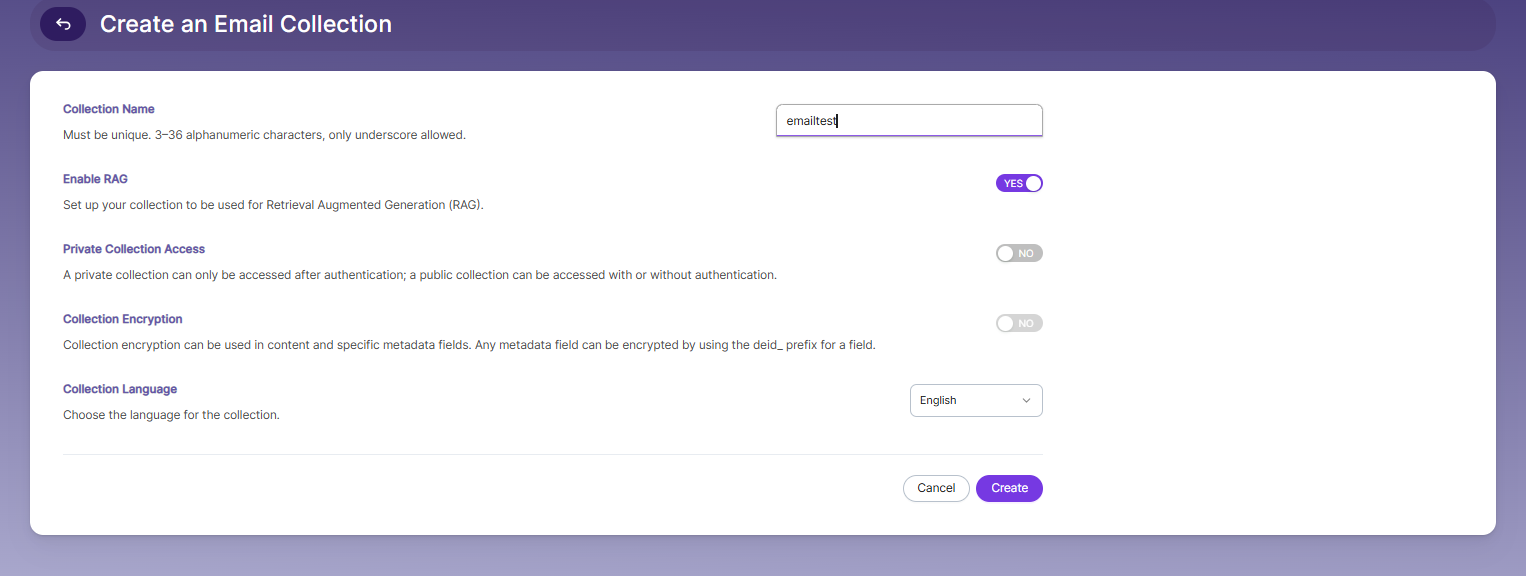Click the Collection Encryption label

click(x=123, y=319)
